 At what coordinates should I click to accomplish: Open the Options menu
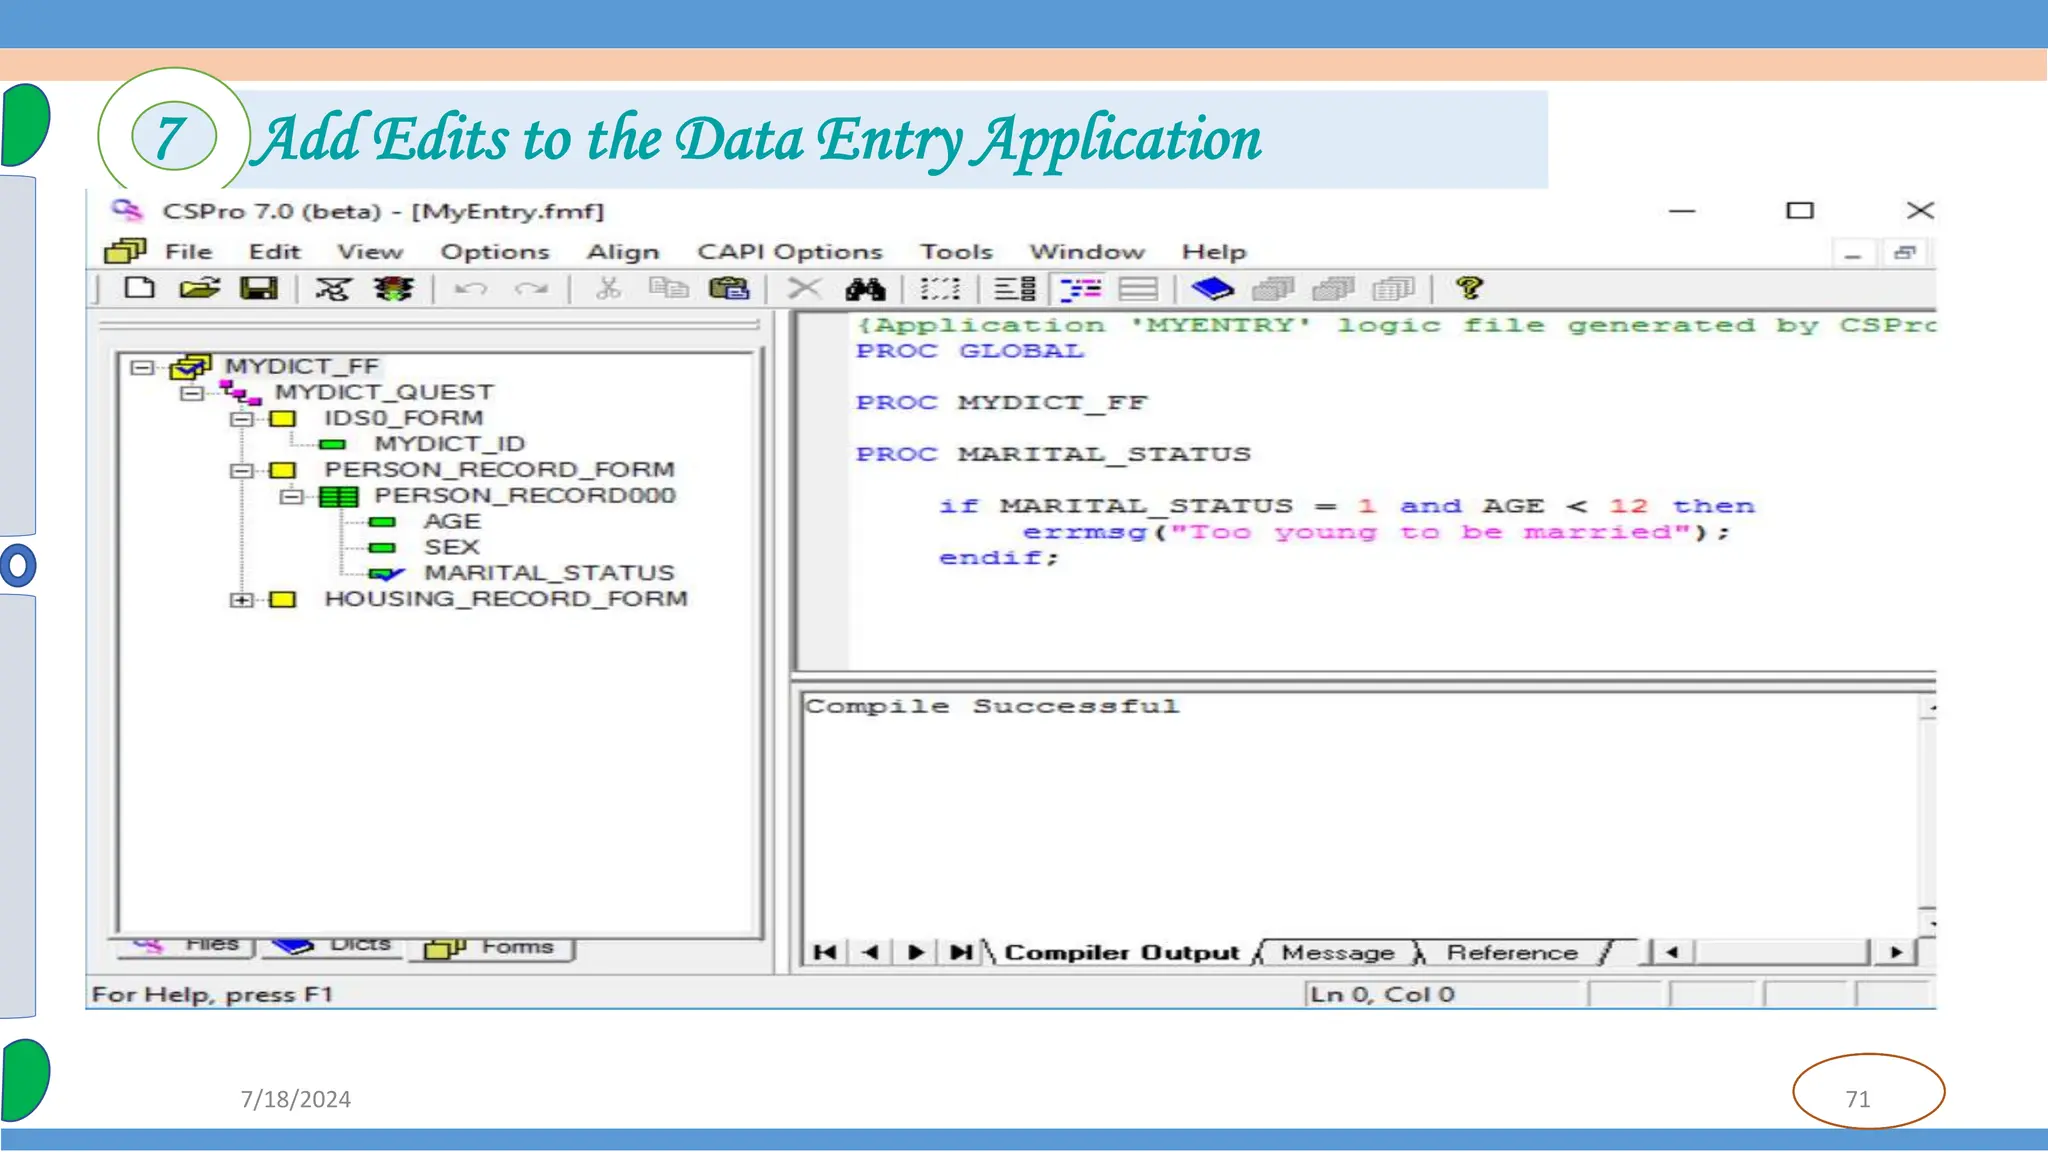[x=495, y=252]
